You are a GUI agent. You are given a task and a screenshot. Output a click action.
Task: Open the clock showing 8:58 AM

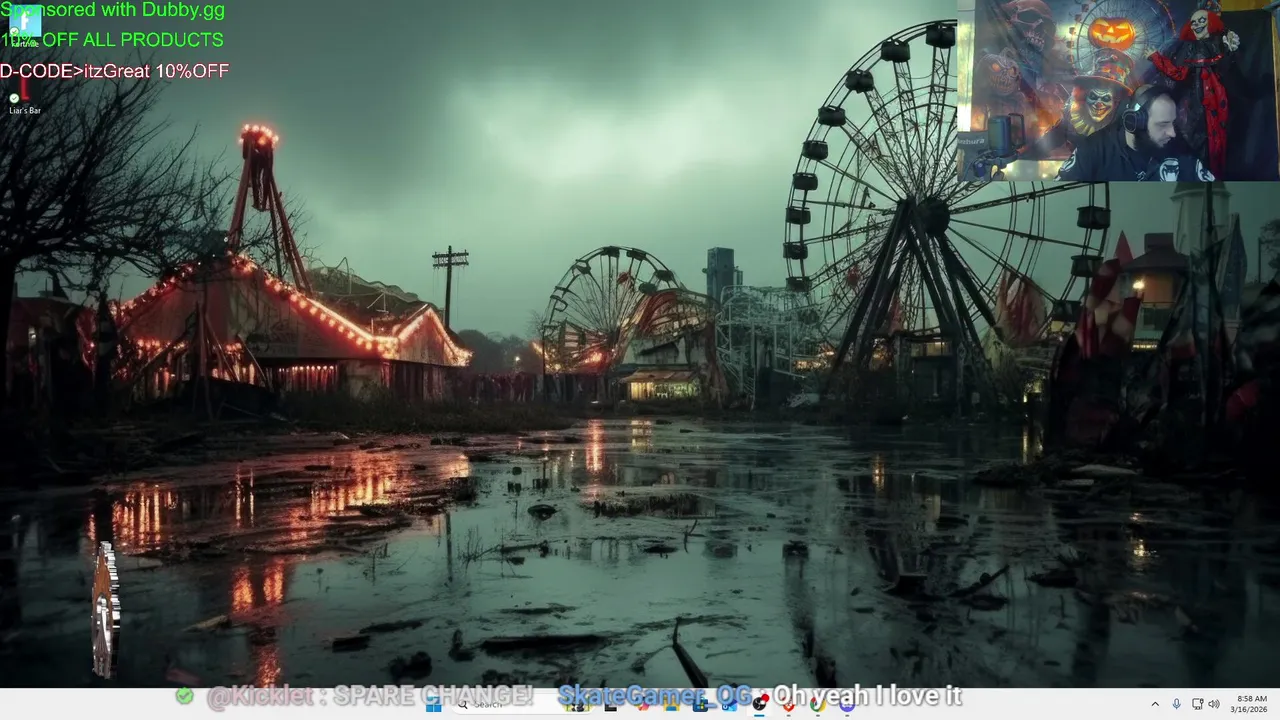click(x=1250, y=704)
